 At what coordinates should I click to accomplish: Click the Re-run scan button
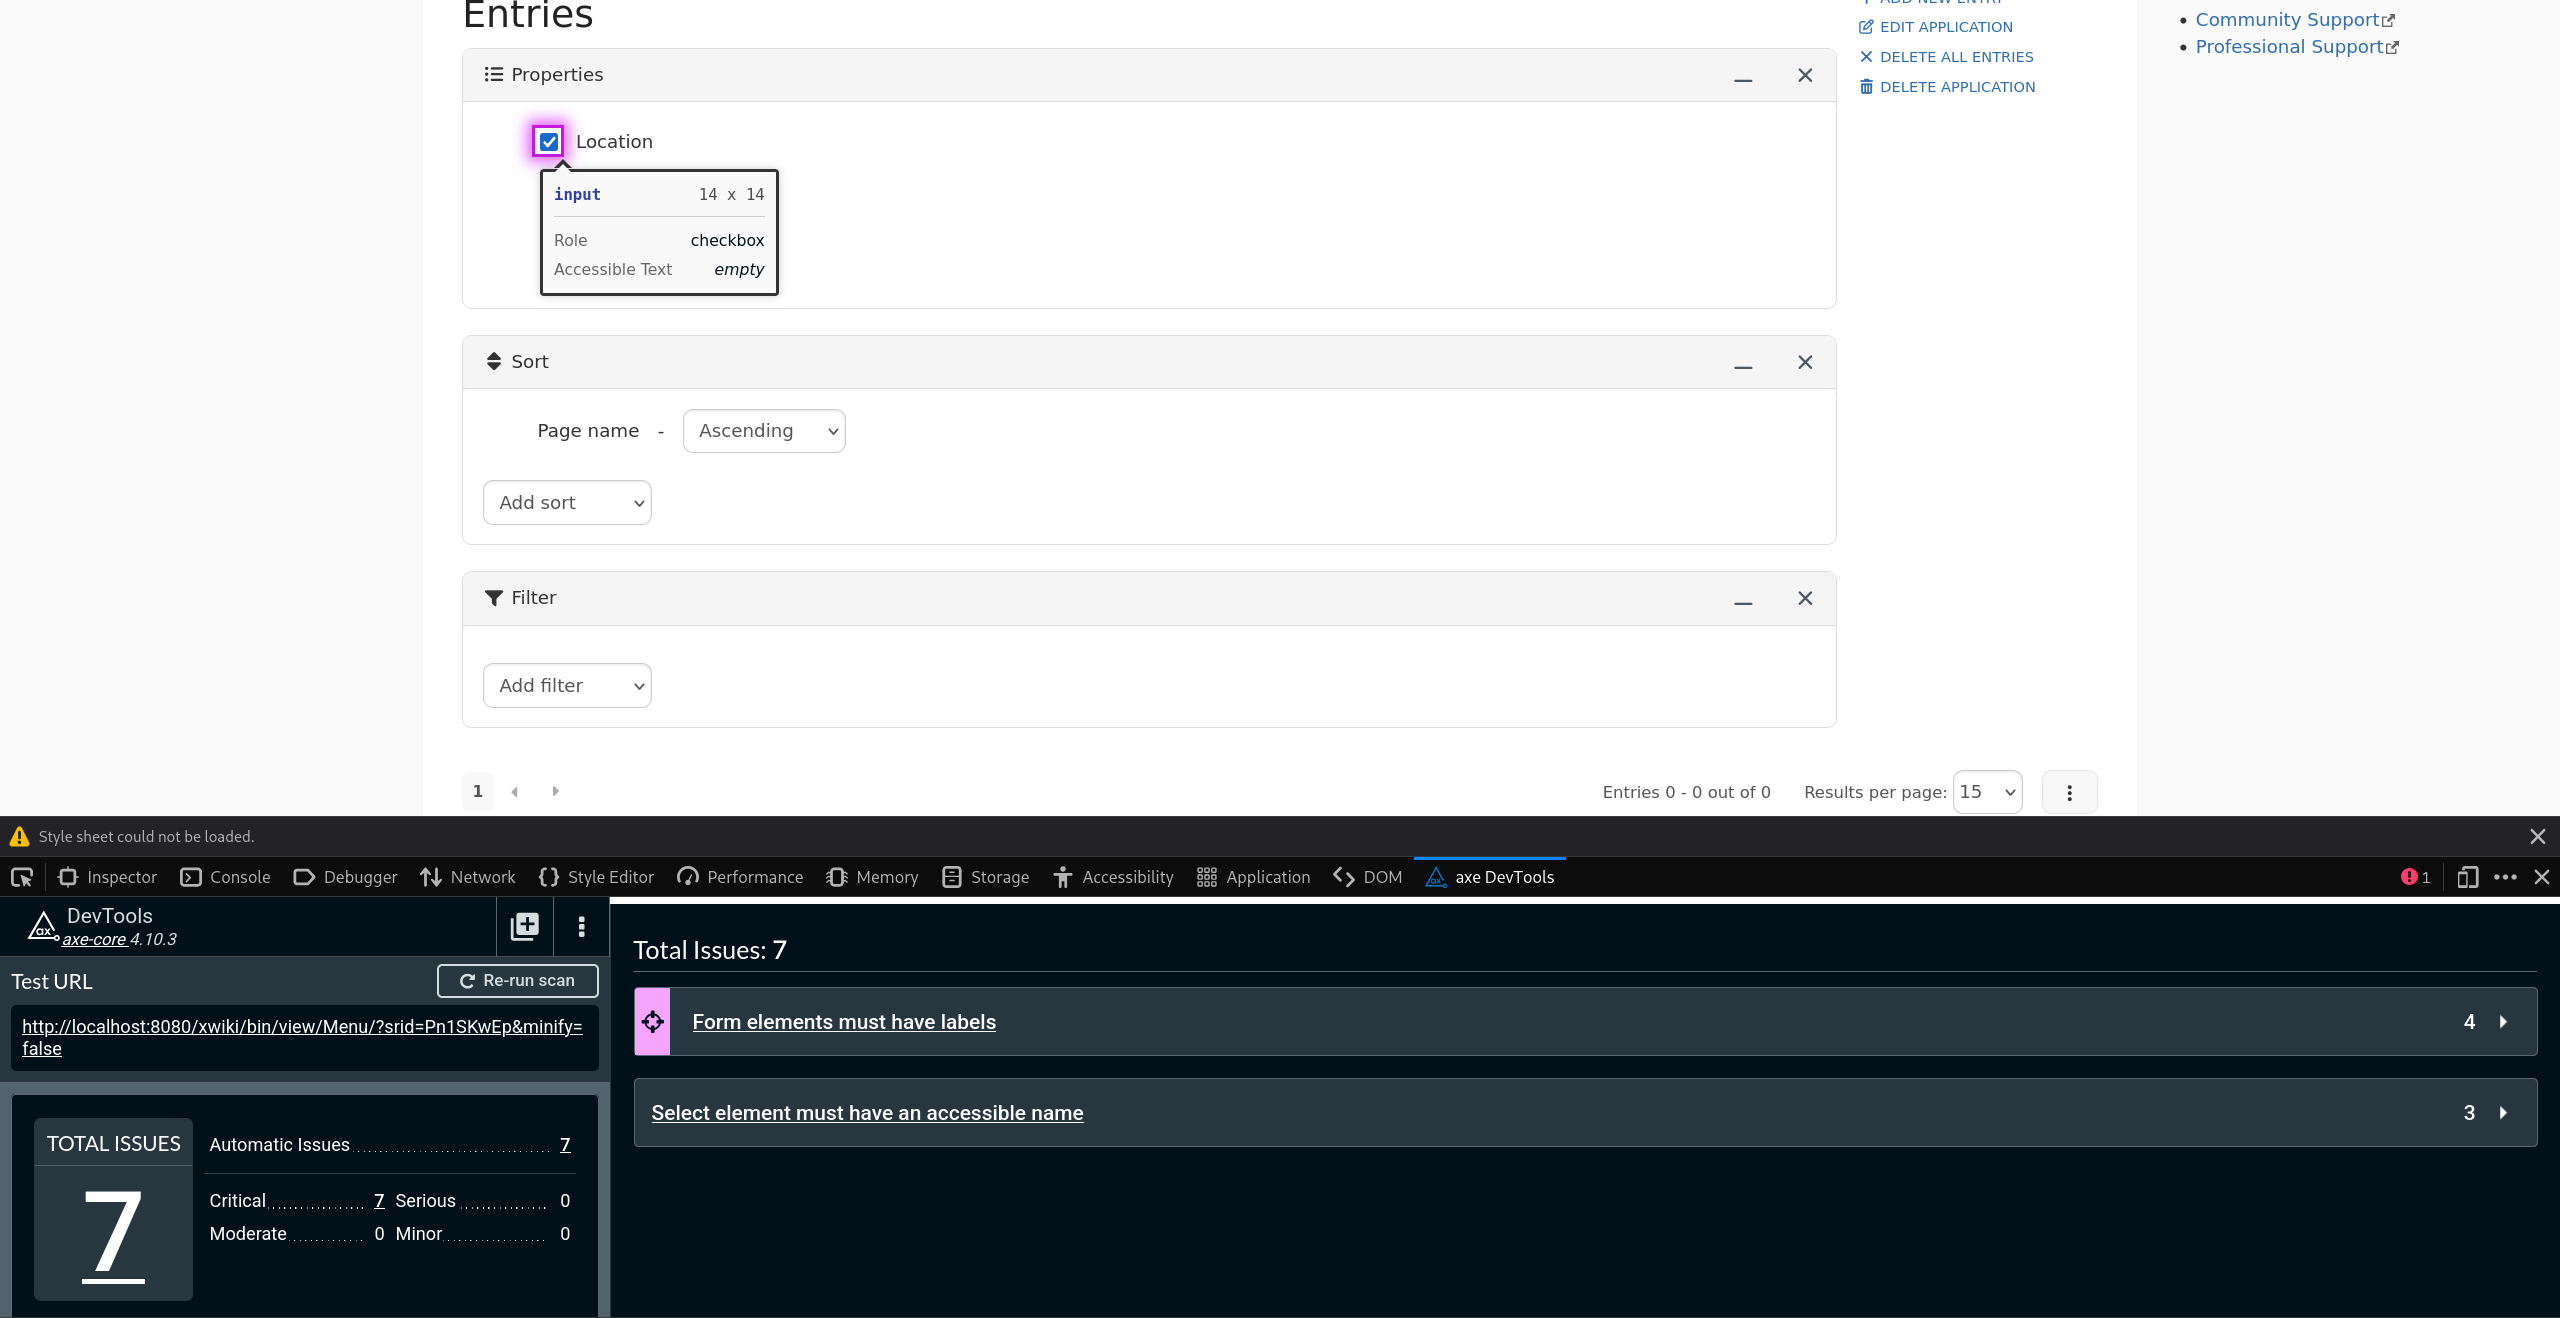pyautogui.click(x=517, y=981)
